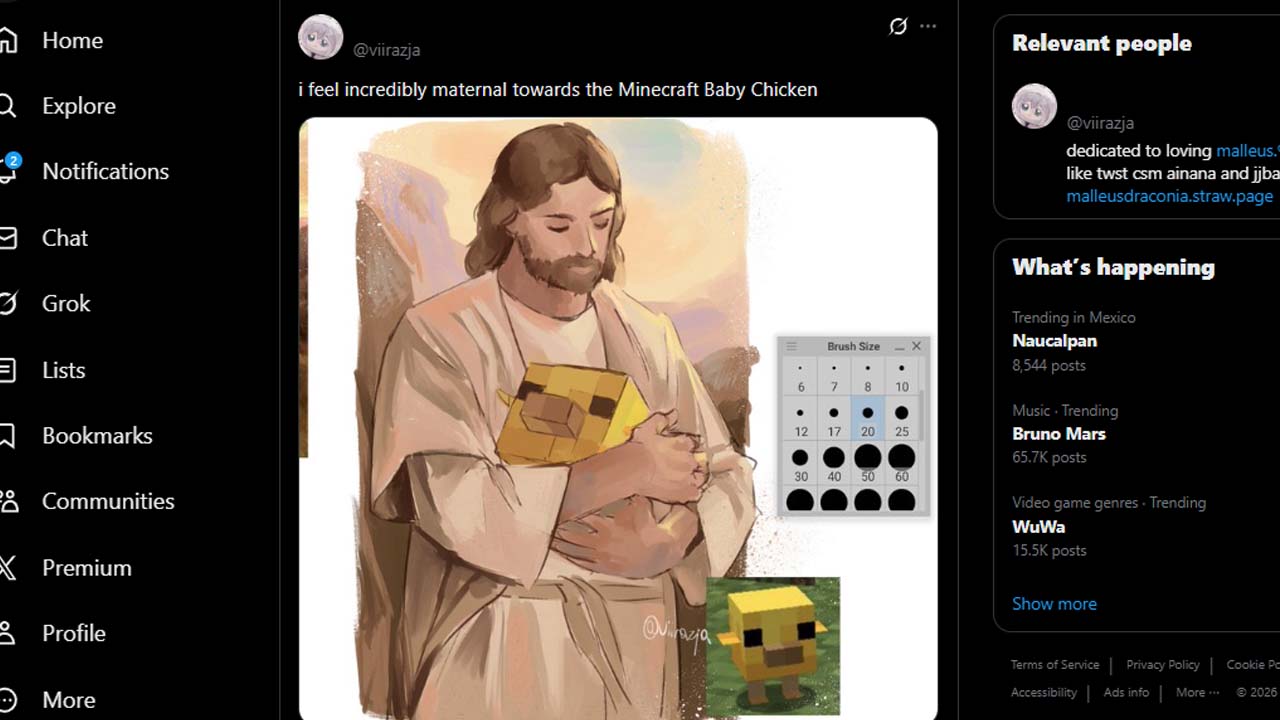The width and height of the screenshot is (1280, 720).
Task: Click the Grok icon on the post
Action: (898, 26)
